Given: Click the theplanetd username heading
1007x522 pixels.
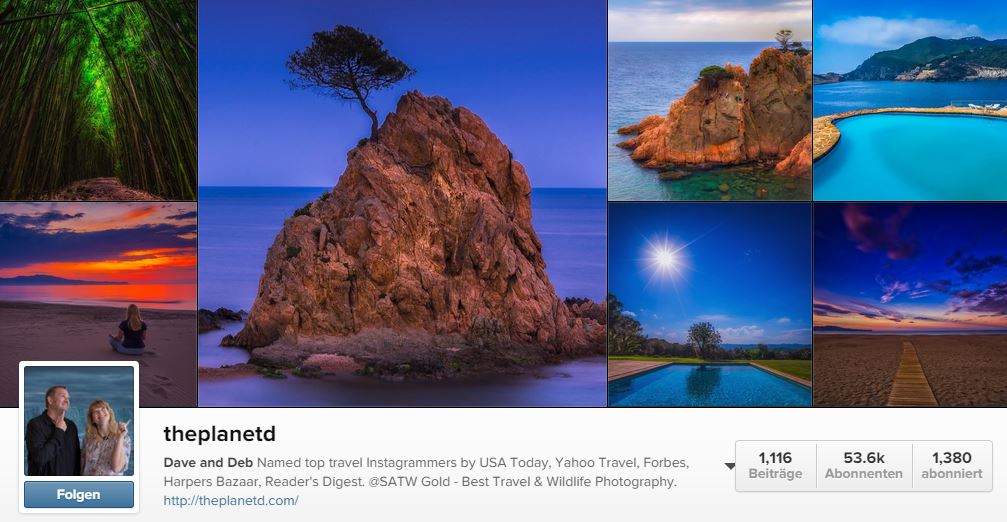Looking at the screenshot, I should coord(220,434).
